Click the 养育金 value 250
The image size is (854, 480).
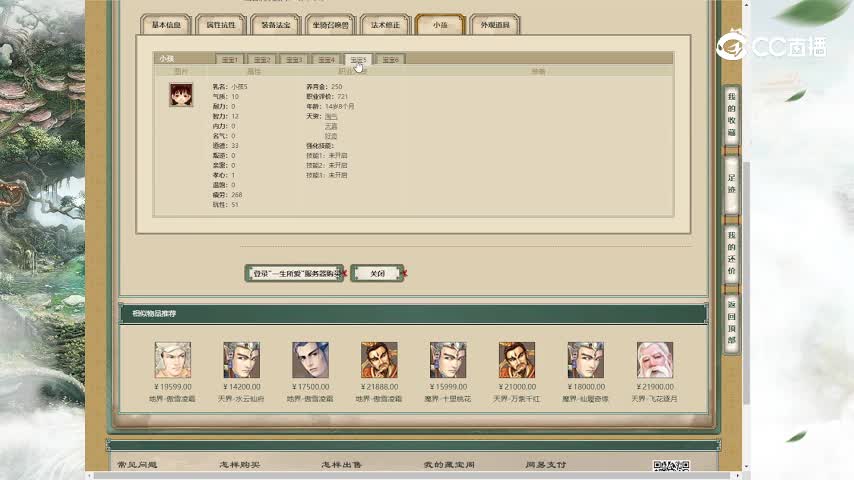337,87
